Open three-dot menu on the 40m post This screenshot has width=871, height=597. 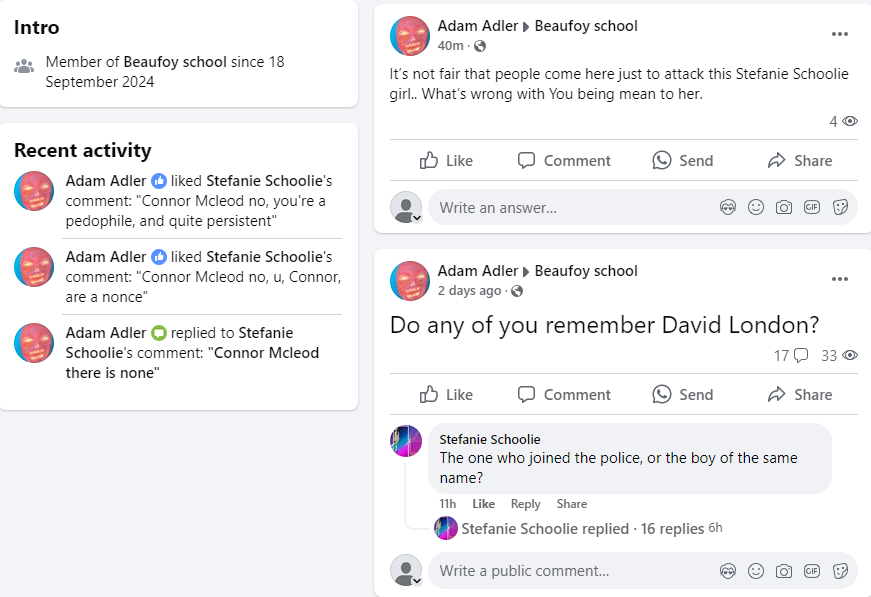coord(840,34)
